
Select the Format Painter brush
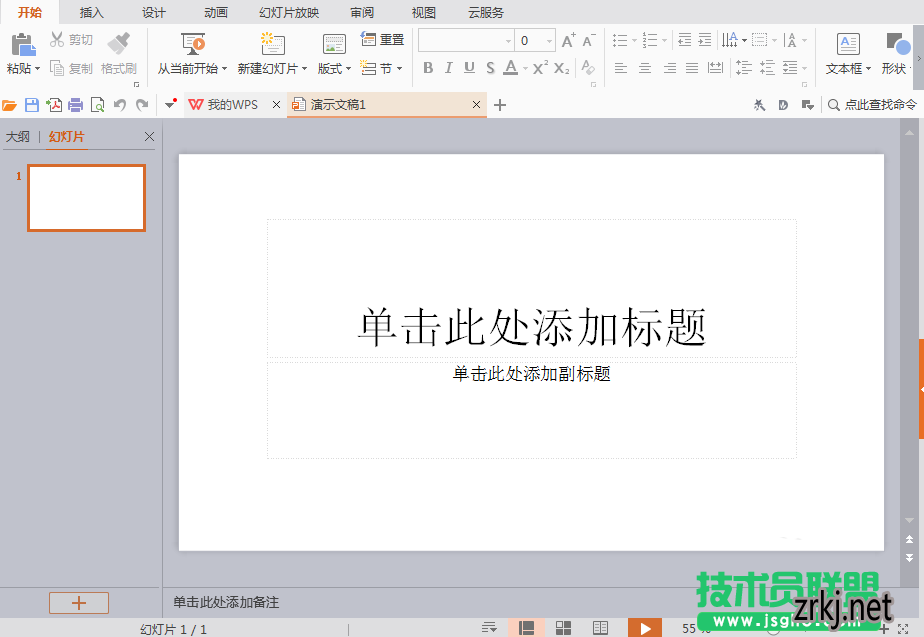click(x=118, y=42)
